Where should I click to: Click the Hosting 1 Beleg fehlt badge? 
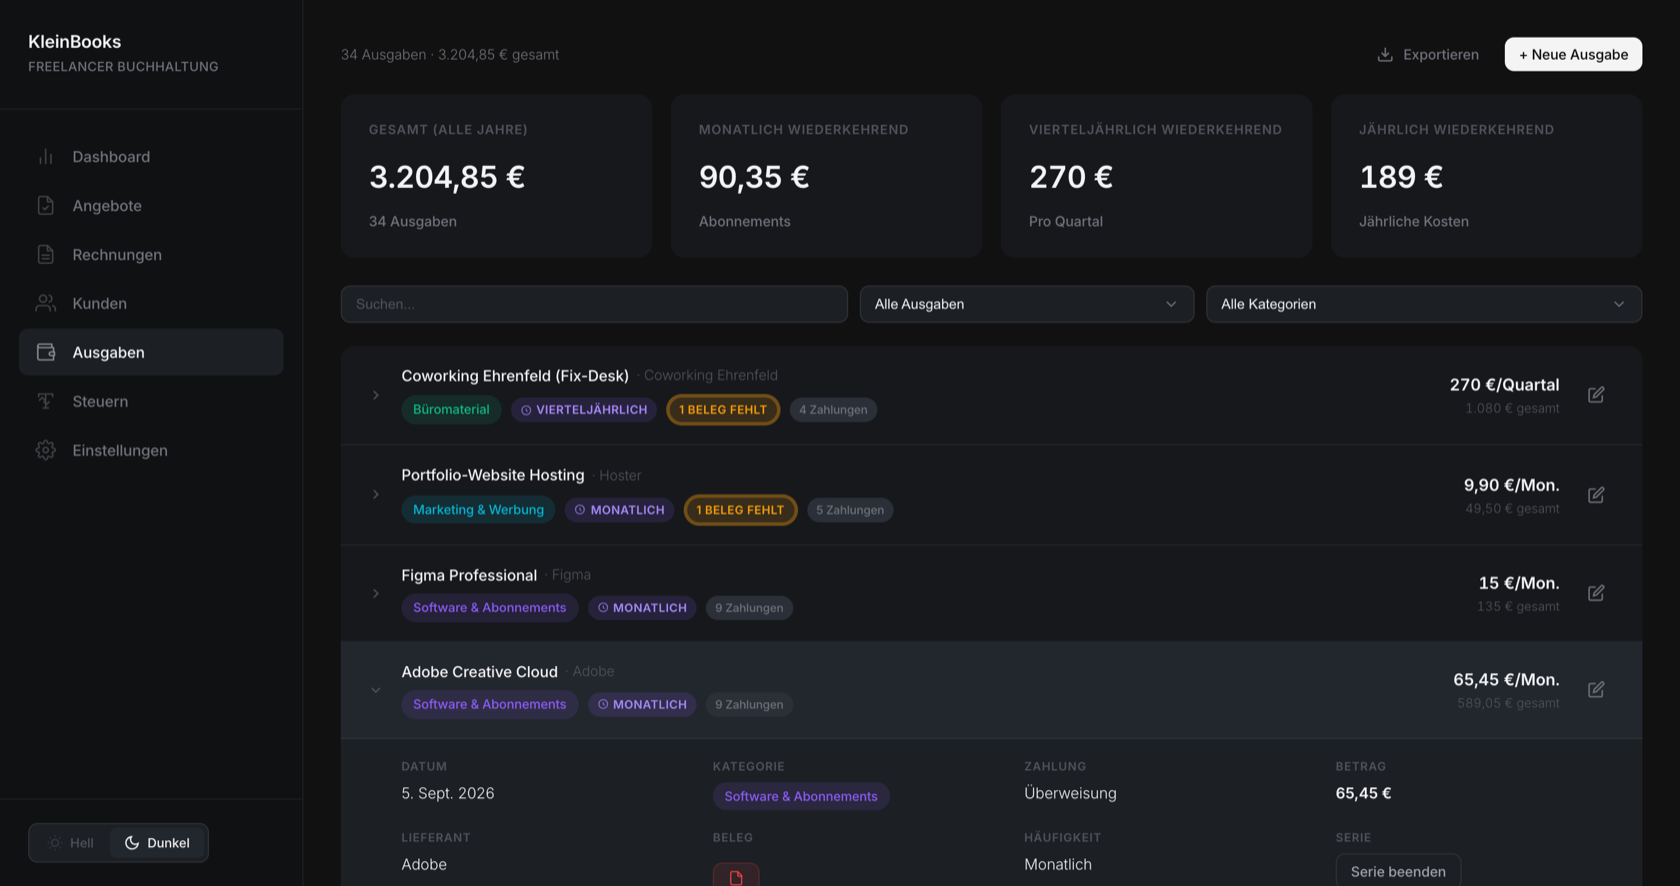tap(740, 510)
